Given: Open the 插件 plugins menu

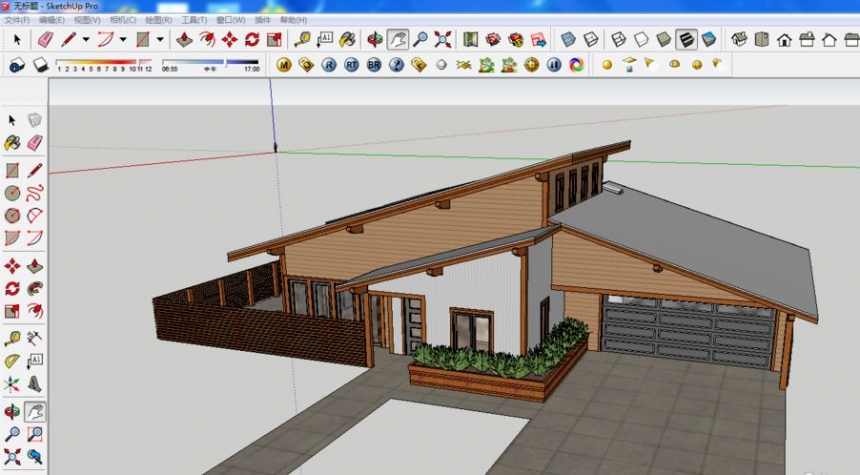Looking at the screenshot, I should tap(263, 20).
